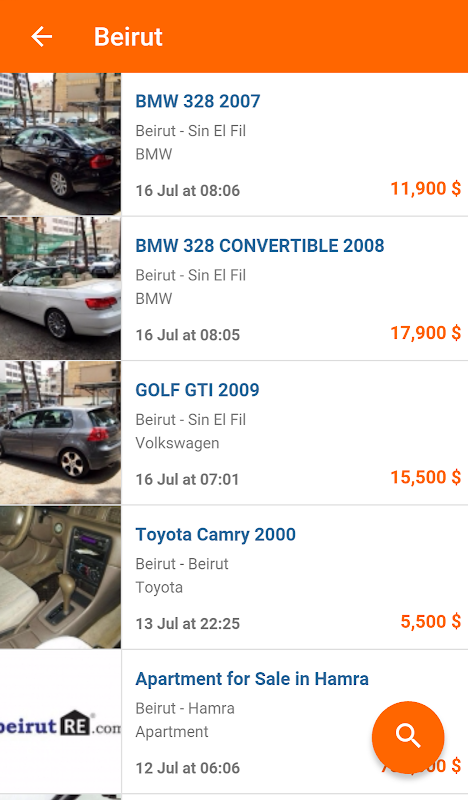468x800 pixels.
Task: Open the Toyota Camry 2000 listing
Action: tap(215, 534)
